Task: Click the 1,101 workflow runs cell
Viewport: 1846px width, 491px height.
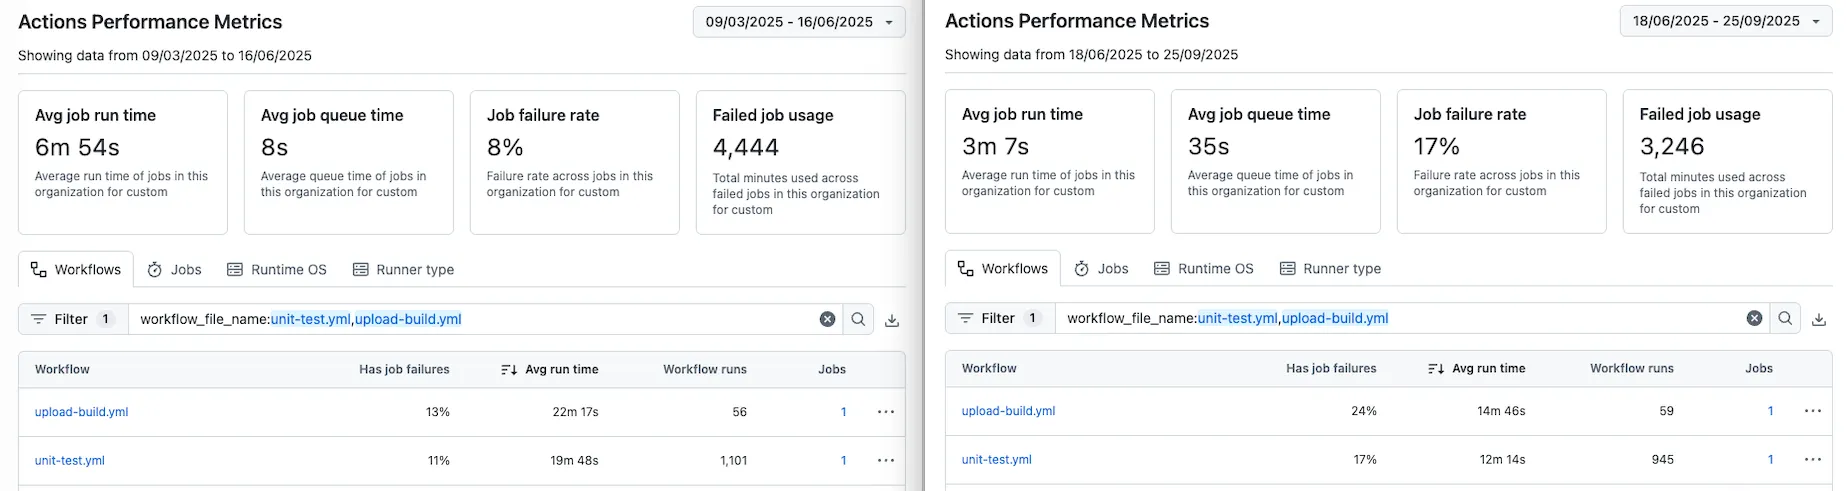Action: (733, 461)
